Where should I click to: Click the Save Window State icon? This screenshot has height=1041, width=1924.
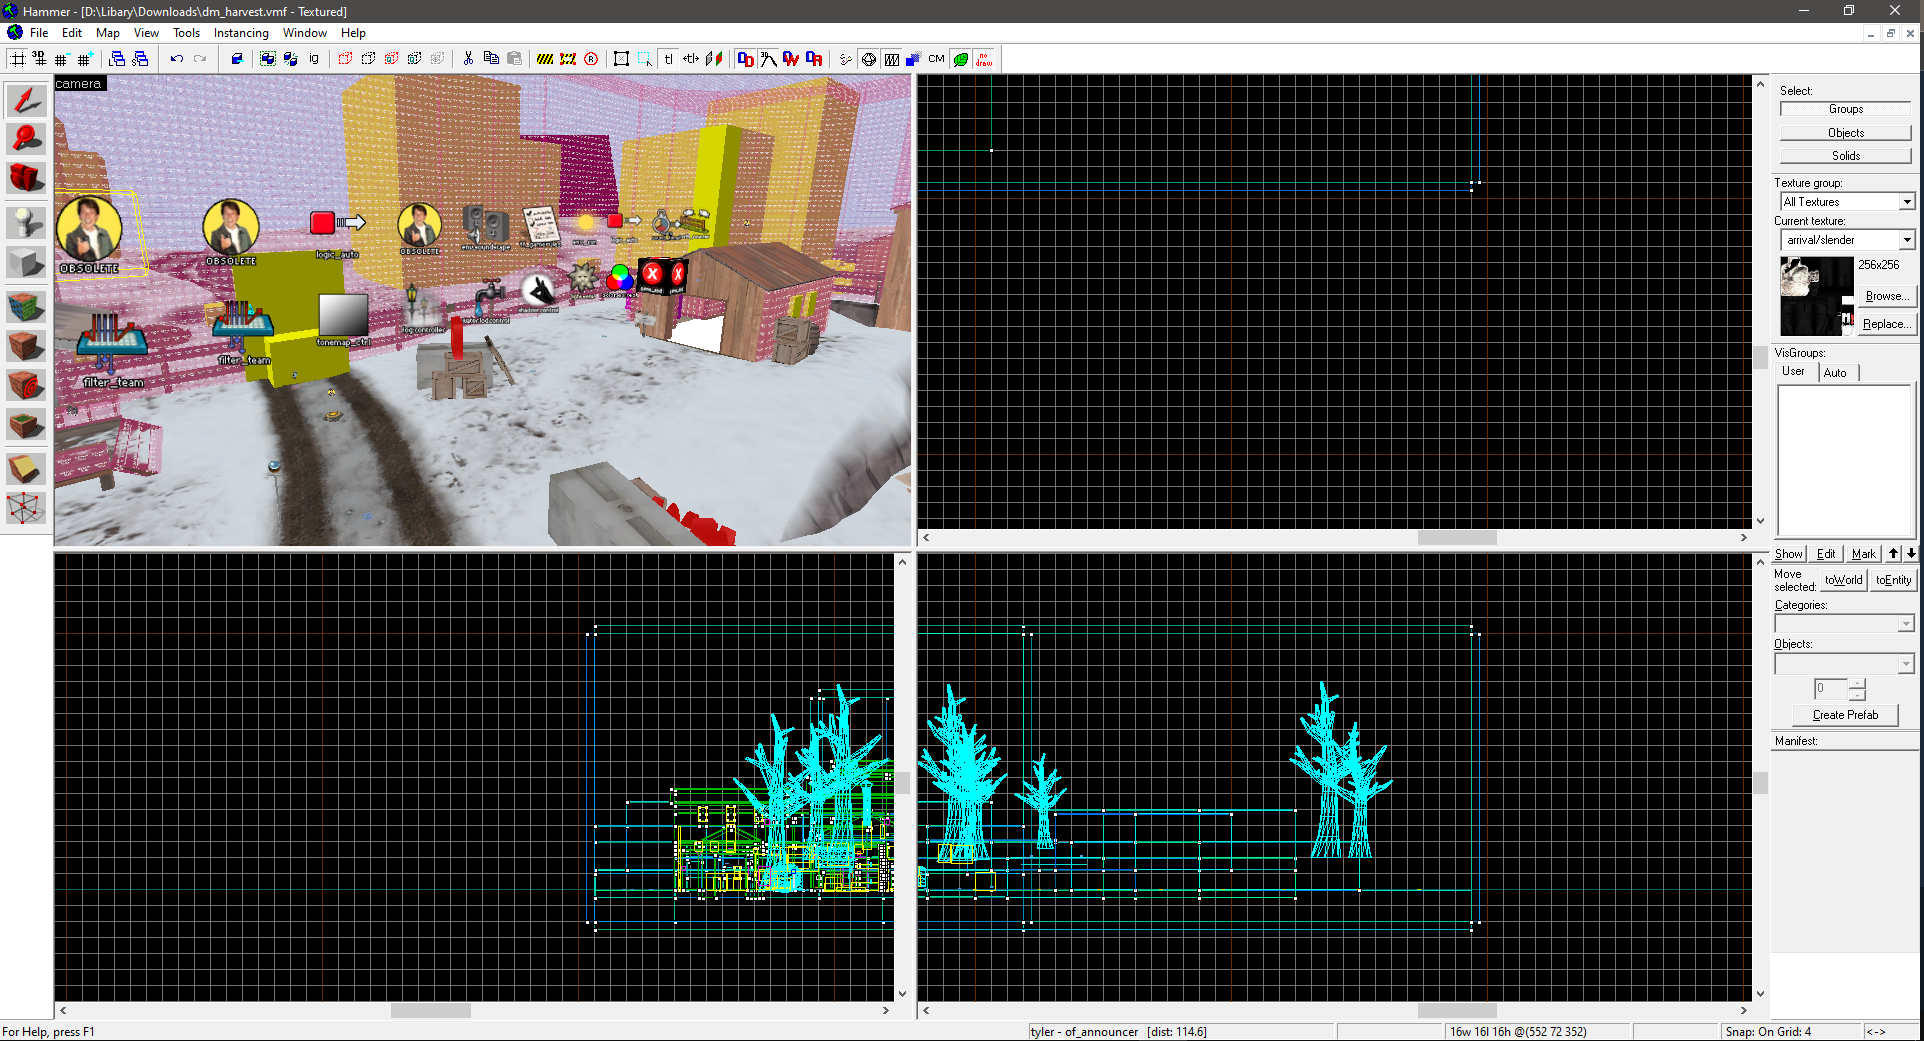[140, 59]
